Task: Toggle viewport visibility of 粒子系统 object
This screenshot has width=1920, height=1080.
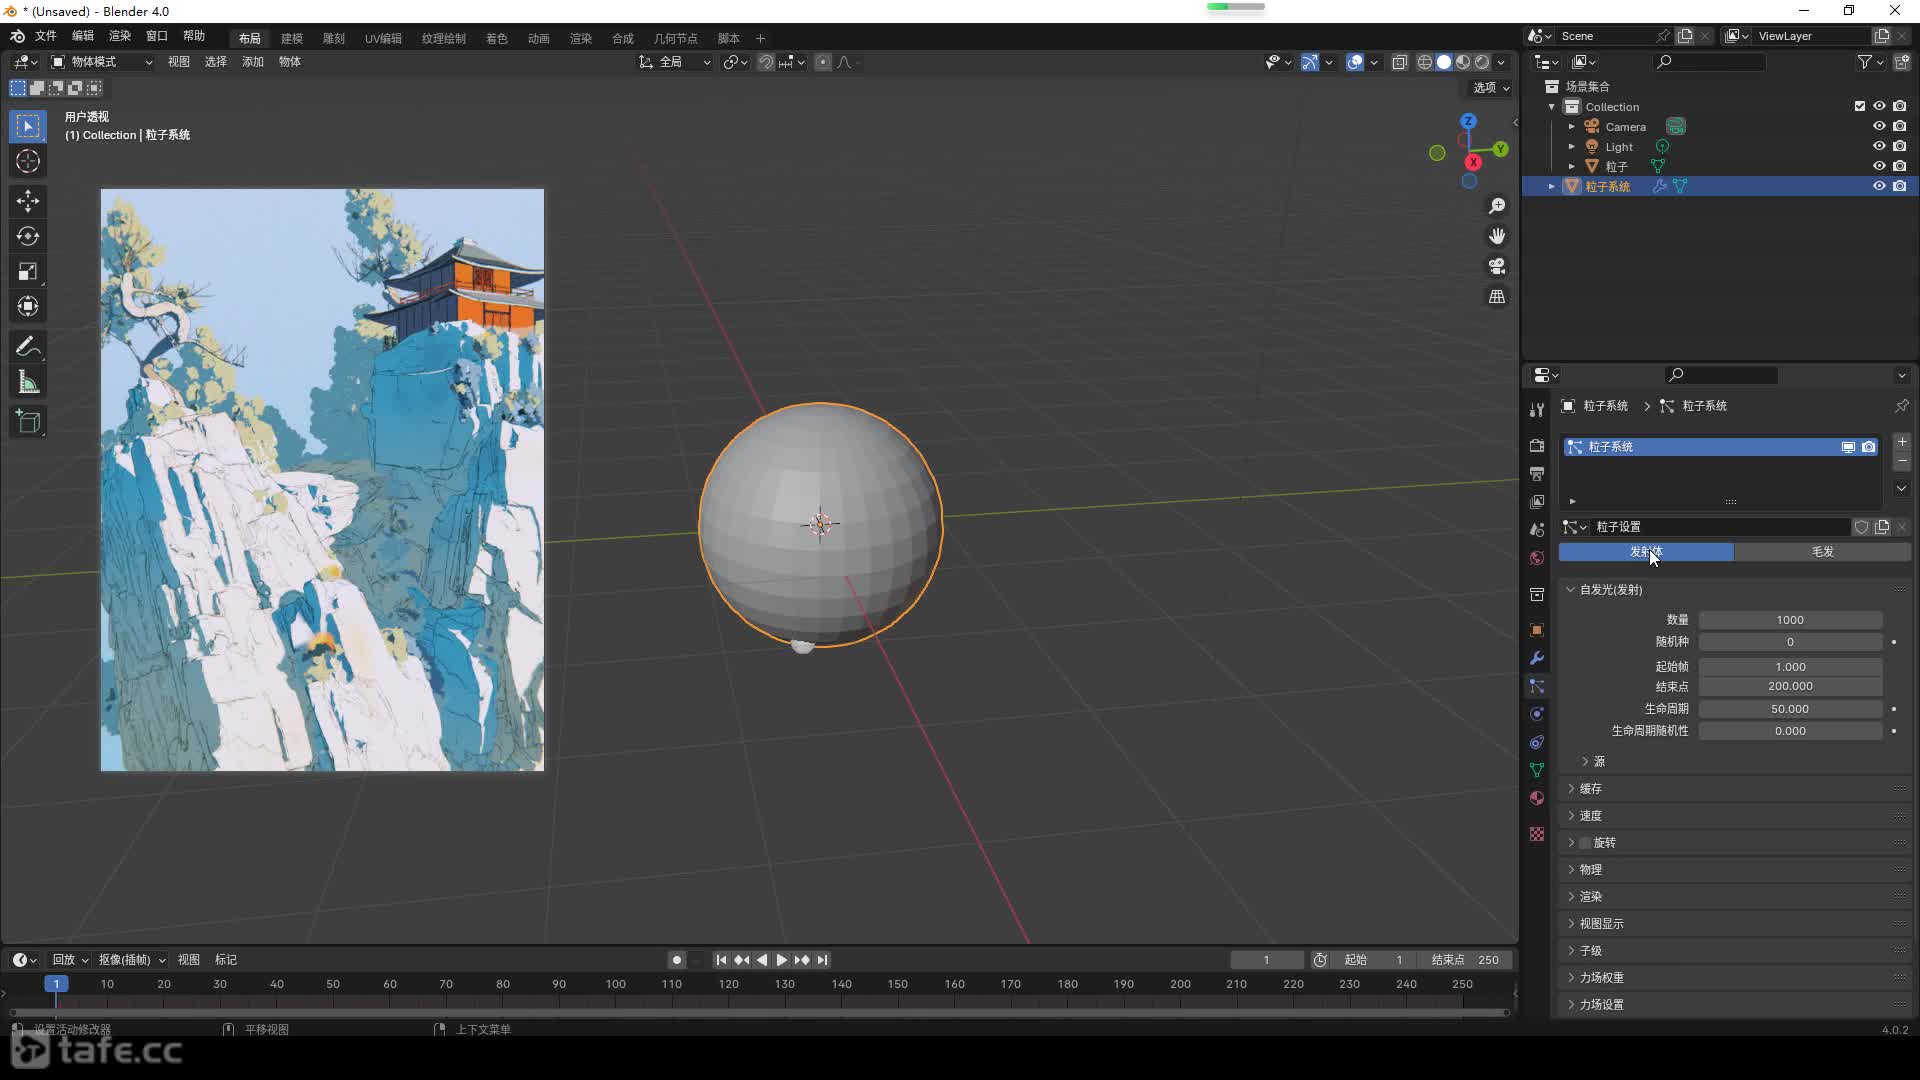Action: (1879, 186)
